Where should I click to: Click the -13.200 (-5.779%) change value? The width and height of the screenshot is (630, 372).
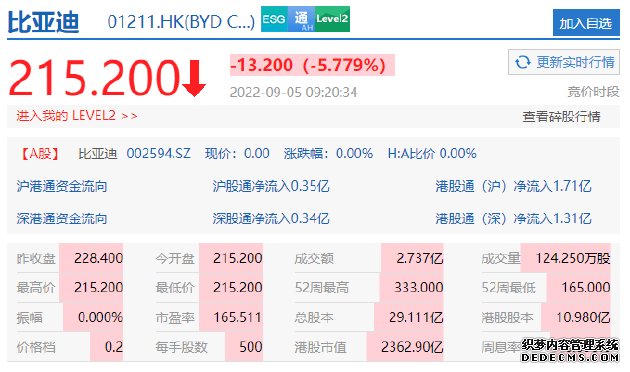point(312,65)
